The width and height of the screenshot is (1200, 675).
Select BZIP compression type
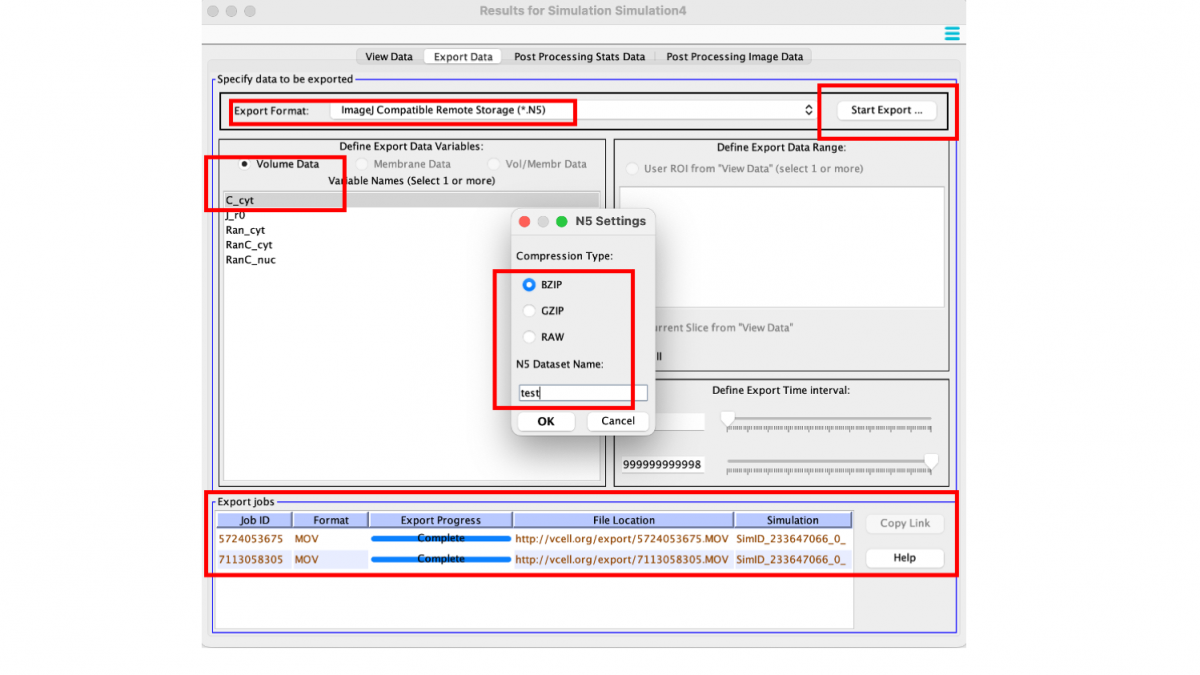(529, 284)
